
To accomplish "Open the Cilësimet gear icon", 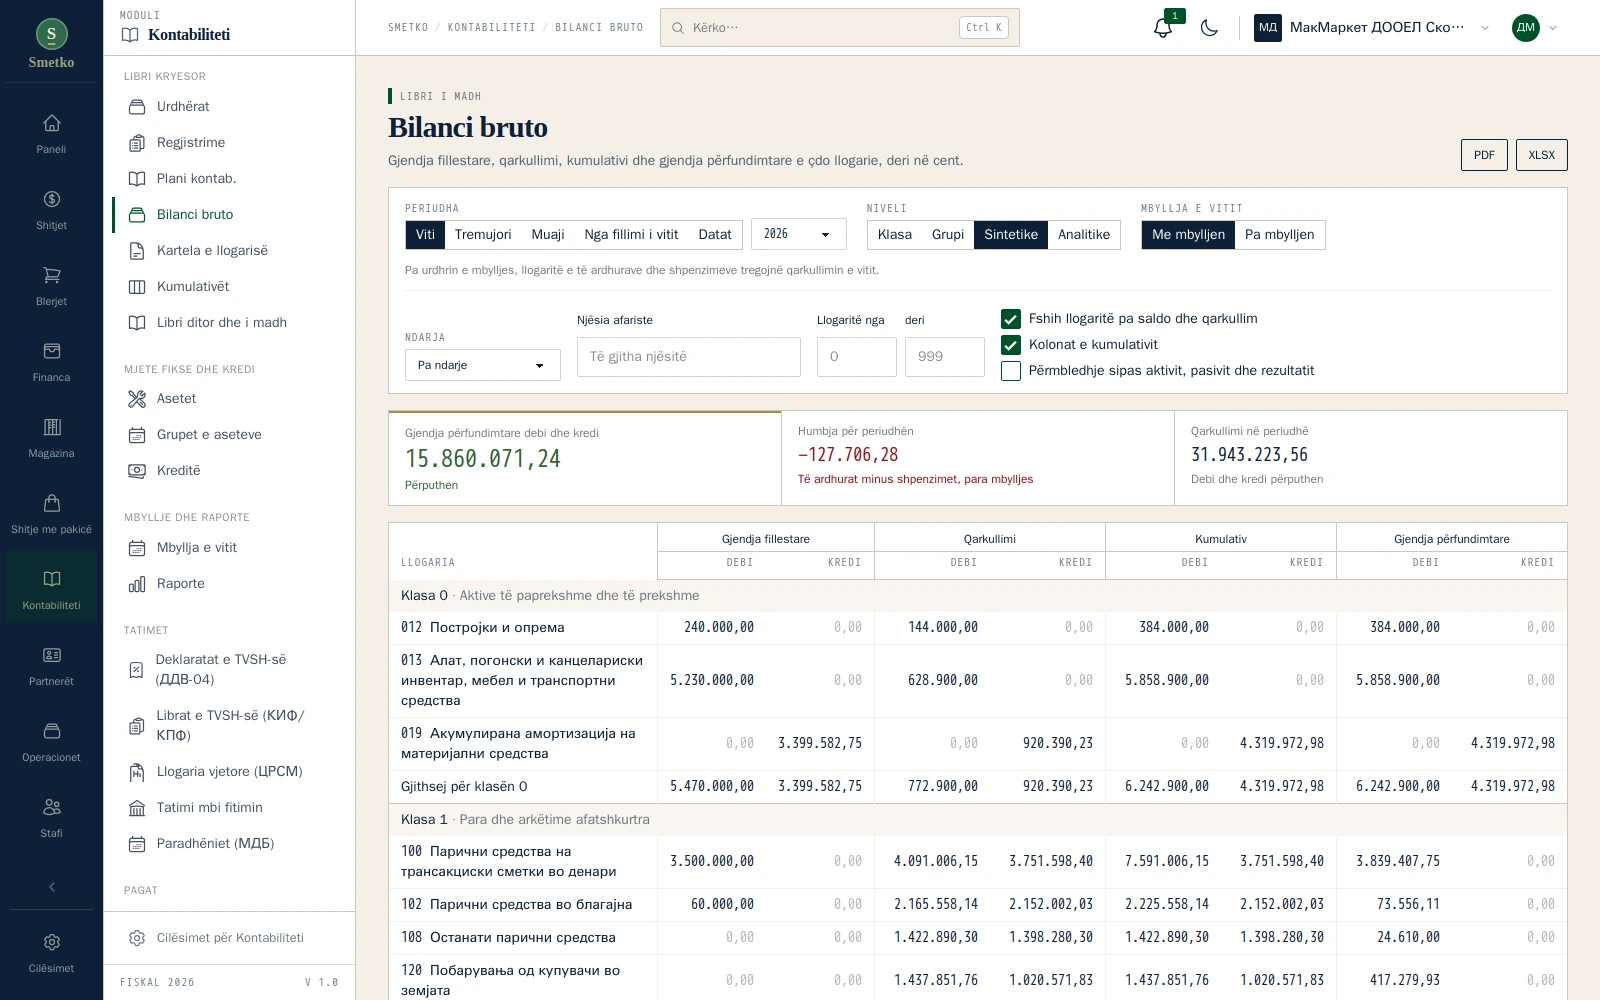I will (x=51, y=943).
